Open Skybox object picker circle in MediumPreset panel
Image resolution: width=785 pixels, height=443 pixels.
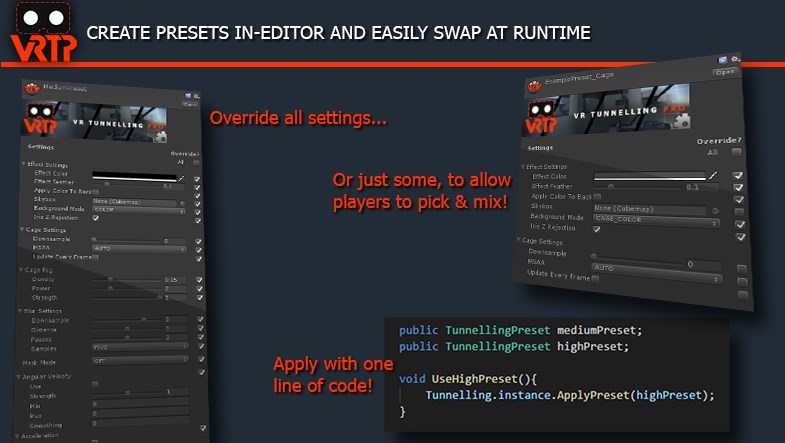pyautogui.click(x=183, y=203)
